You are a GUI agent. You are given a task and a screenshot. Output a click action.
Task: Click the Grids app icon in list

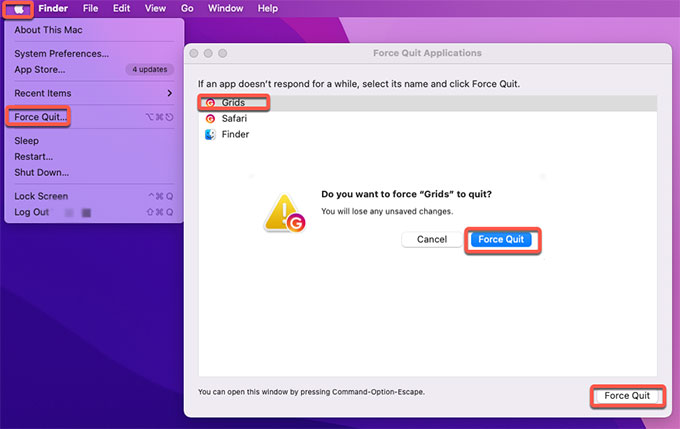[x=210, y=103]
